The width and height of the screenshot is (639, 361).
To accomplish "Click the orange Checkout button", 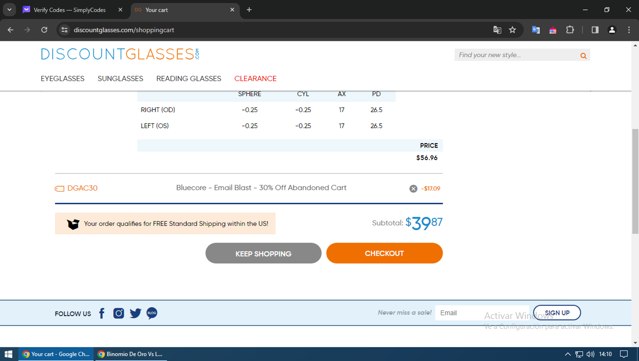I will [384, 253].
